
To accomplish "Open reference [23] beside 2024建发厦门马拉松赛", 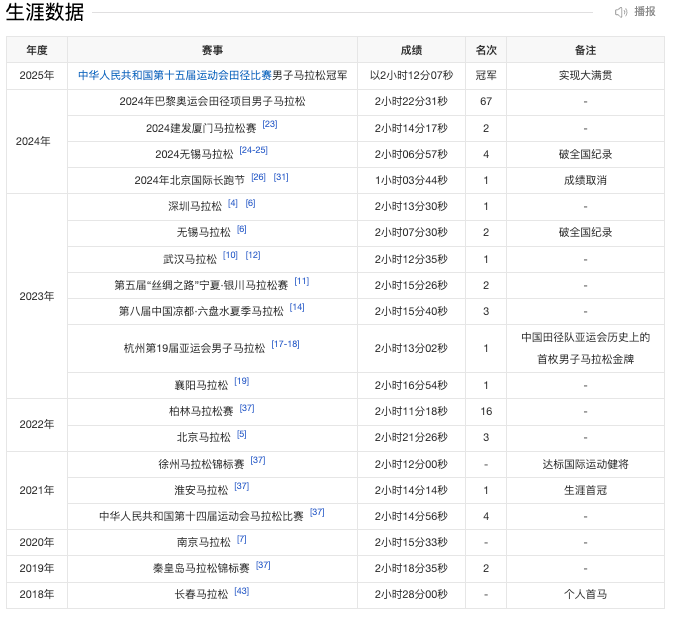I will [x=269, y=124].
